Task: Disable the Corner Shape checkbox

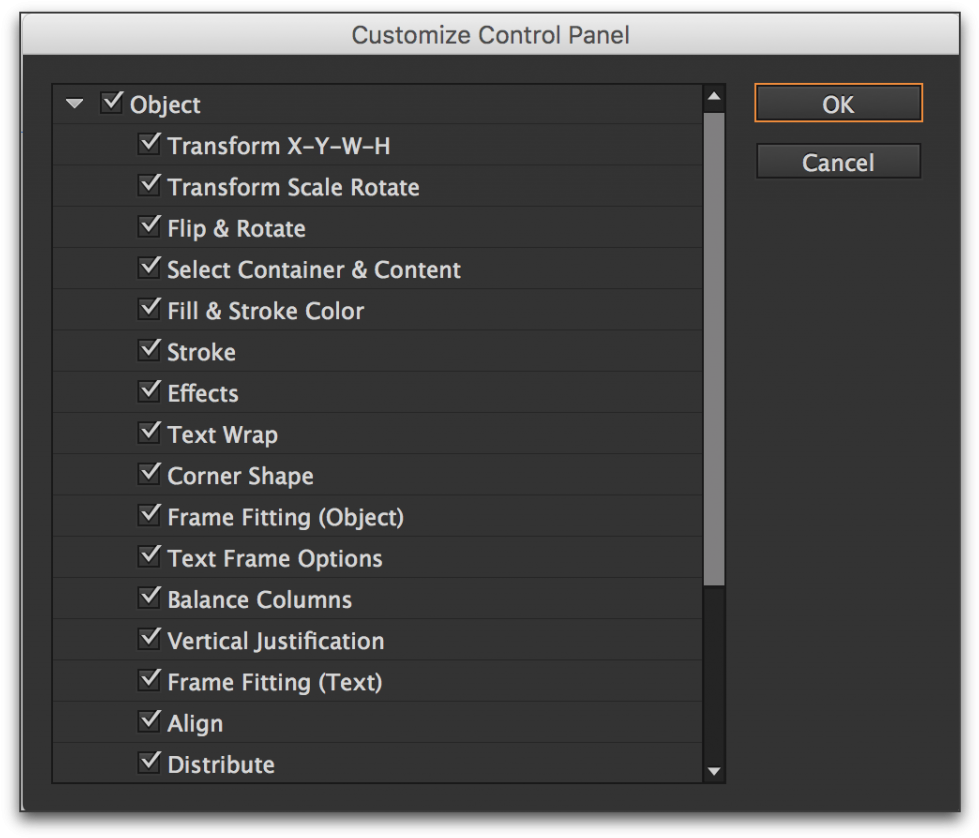Action: pyautogui.click(x=149, y=474)
